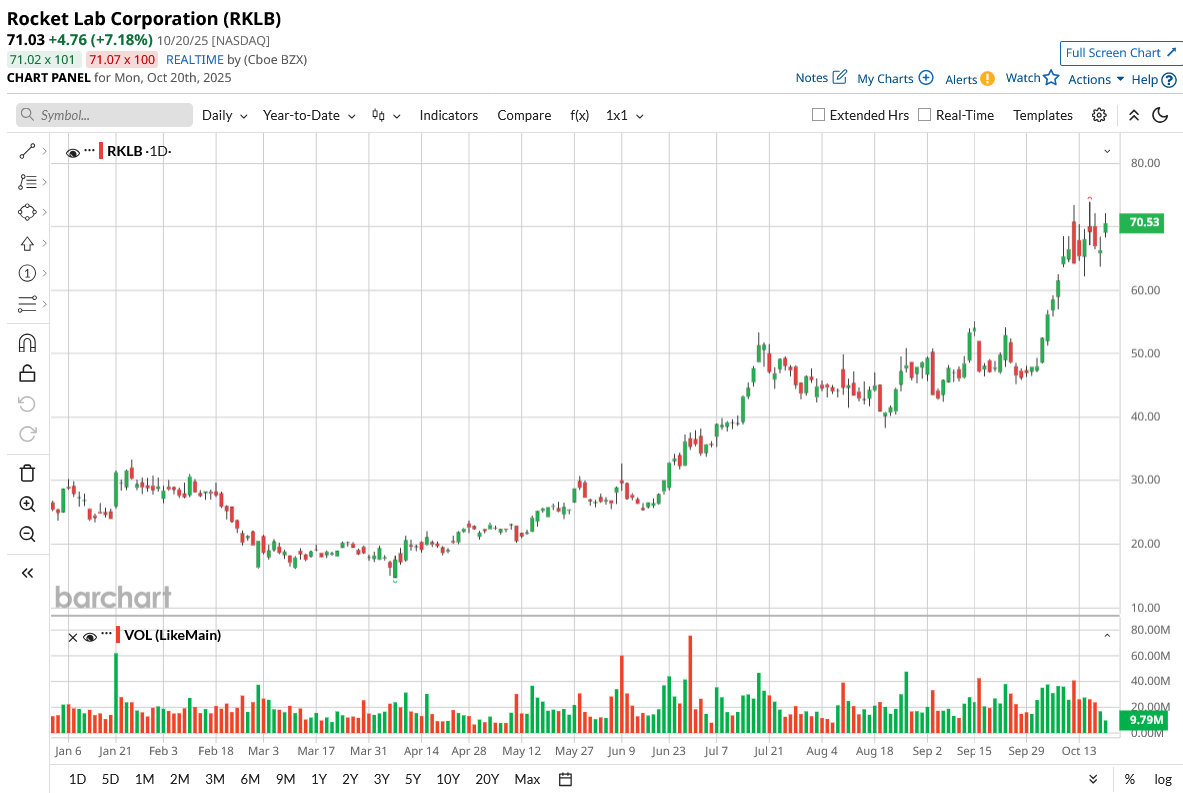Open the Actions dropdown menu
Screen dimensions: 1183x793
pyautogui.click(x=1096, y=79)
